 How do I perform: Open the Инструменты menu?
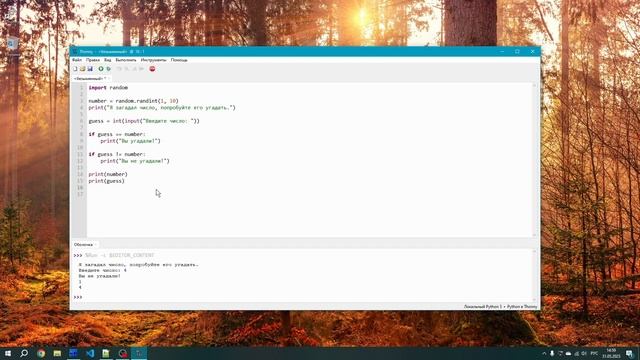pos(153,60)
